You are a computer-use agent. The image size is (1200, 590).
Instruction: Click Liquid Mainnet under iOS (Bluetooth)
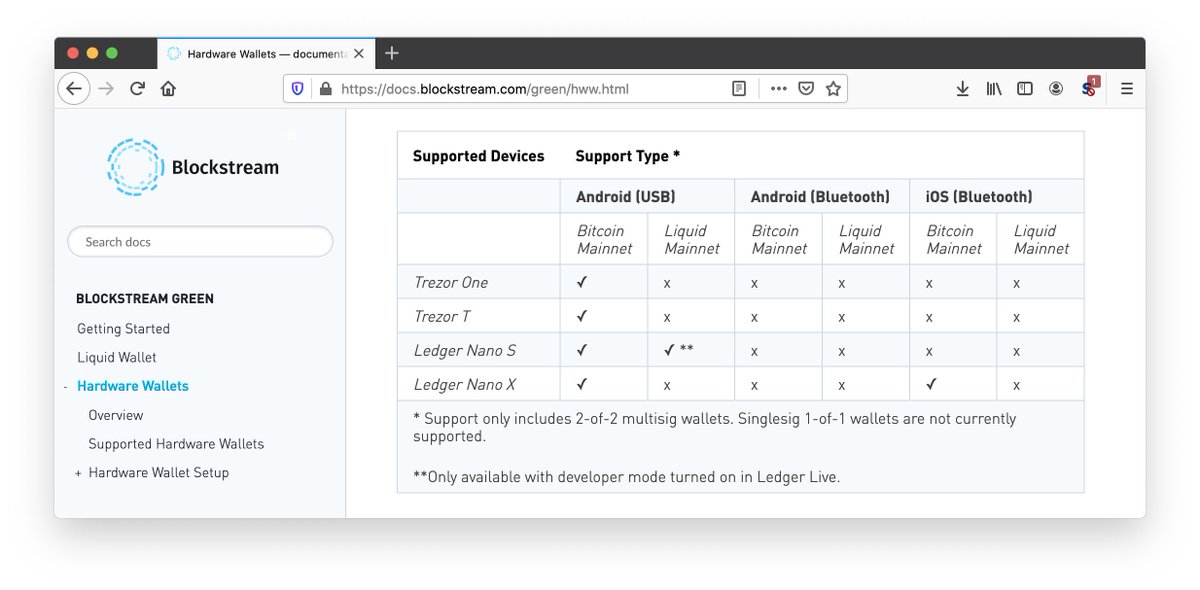click(x=1041, y=239)
